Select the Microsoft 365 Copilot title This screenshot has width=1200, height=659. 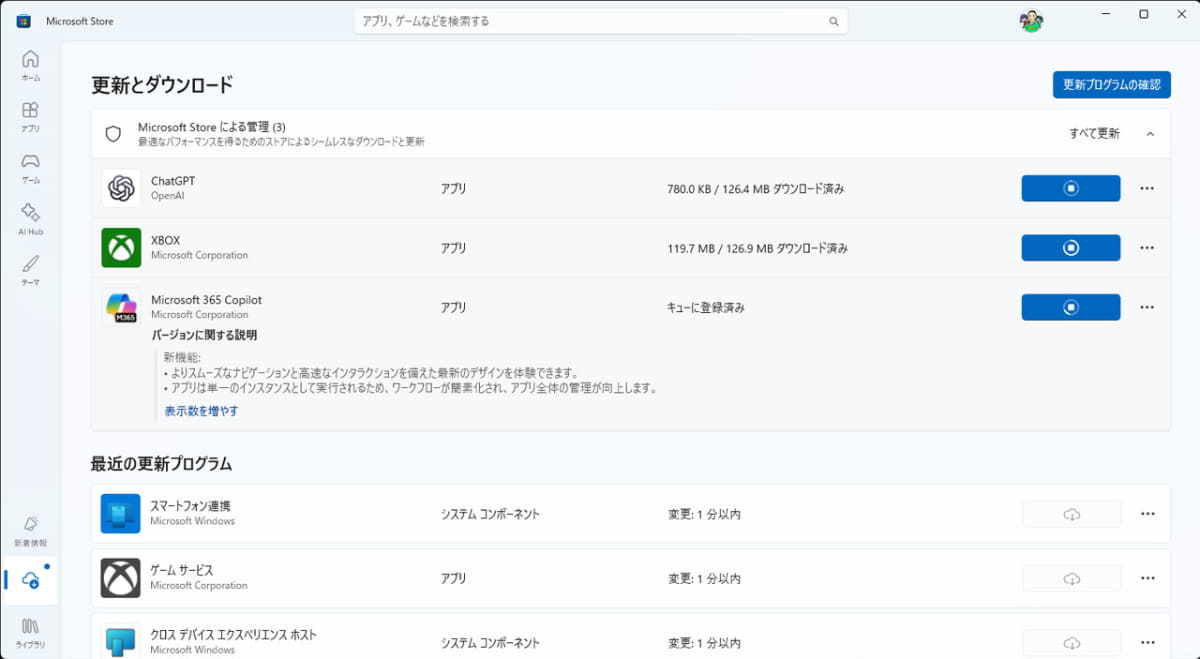point(206,300)
